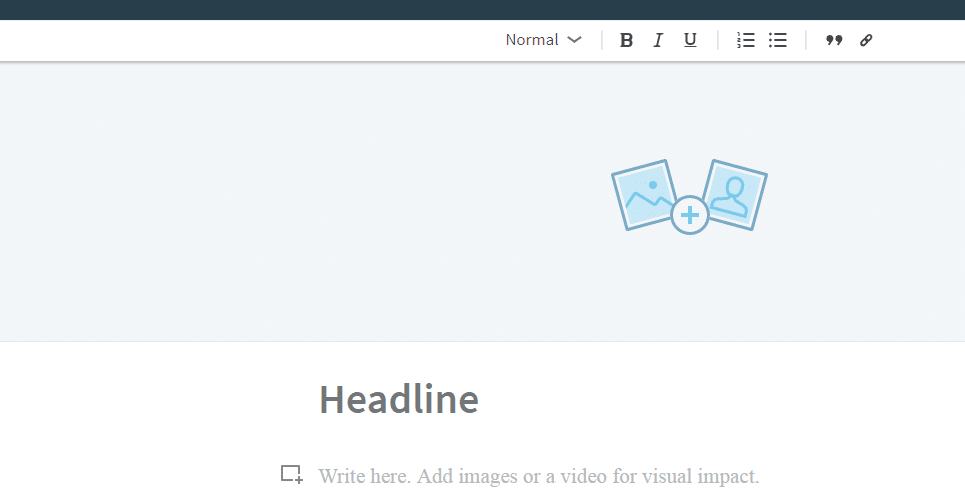965x502 pixels.
Task: Insert a hyperlink
Action: (x=866, y=40)
